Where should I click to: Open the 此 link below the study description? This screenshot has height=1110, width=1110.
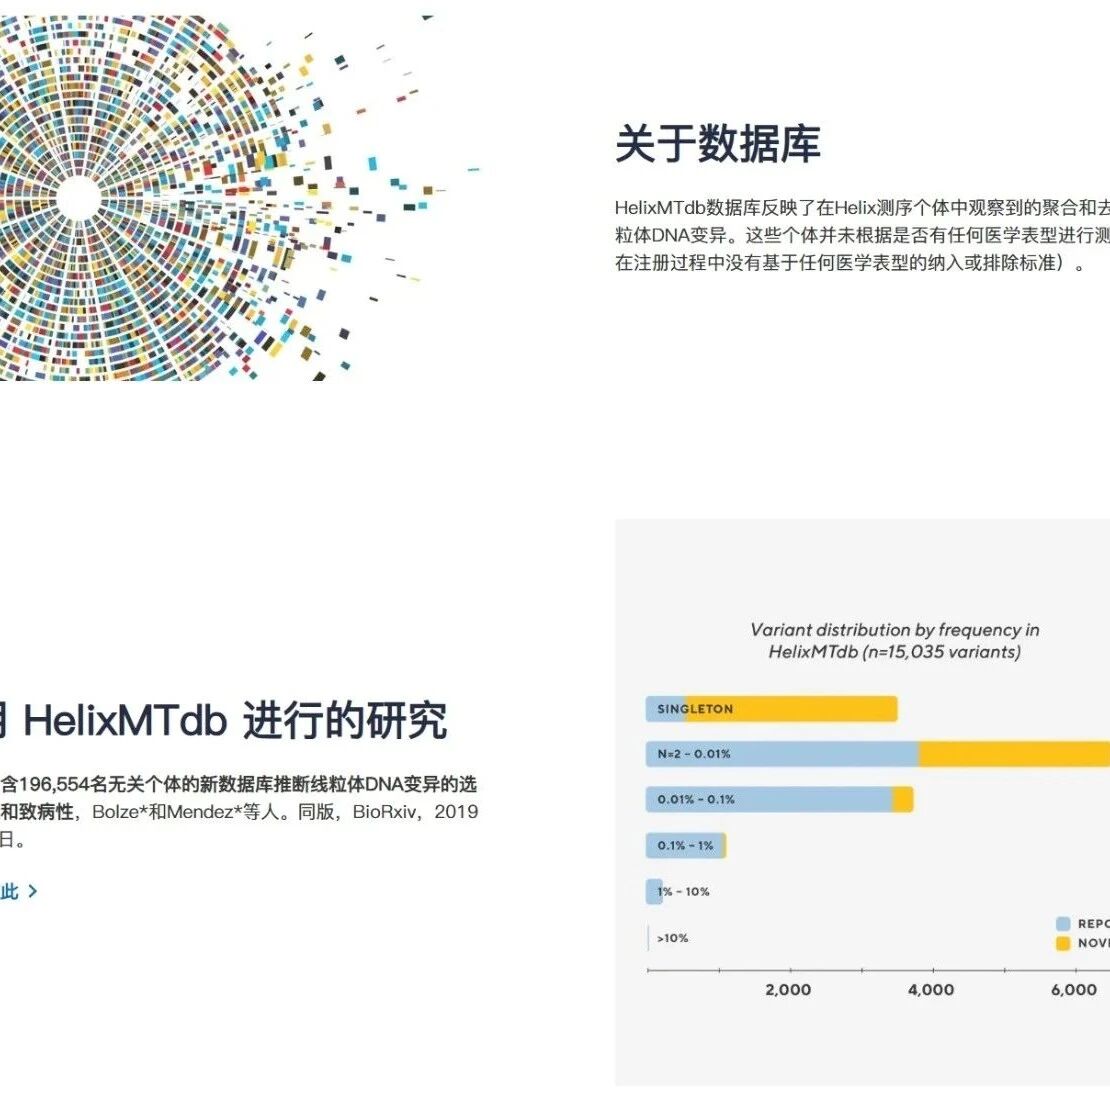[x=10, y=891]
